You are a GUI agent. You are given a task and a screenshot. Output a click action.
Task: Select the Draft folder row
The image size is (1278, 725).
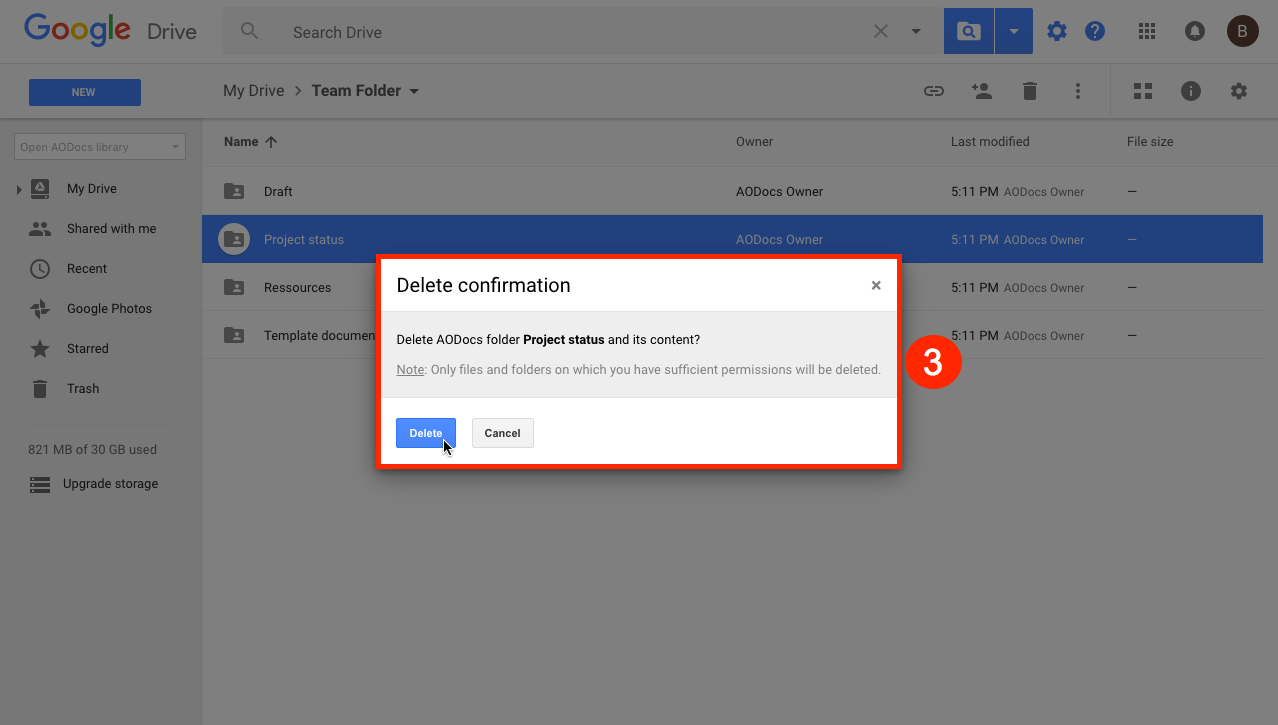point(732,191)
